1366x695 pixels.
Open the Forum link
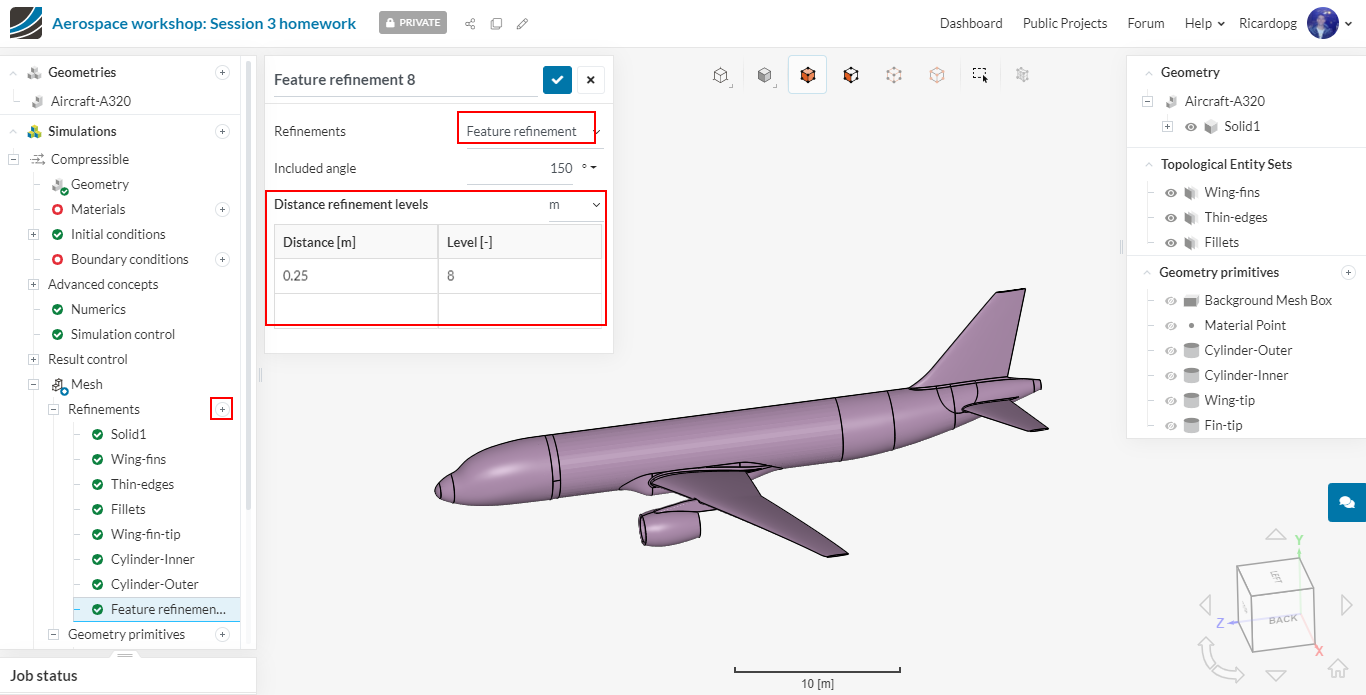[1146, 23]
